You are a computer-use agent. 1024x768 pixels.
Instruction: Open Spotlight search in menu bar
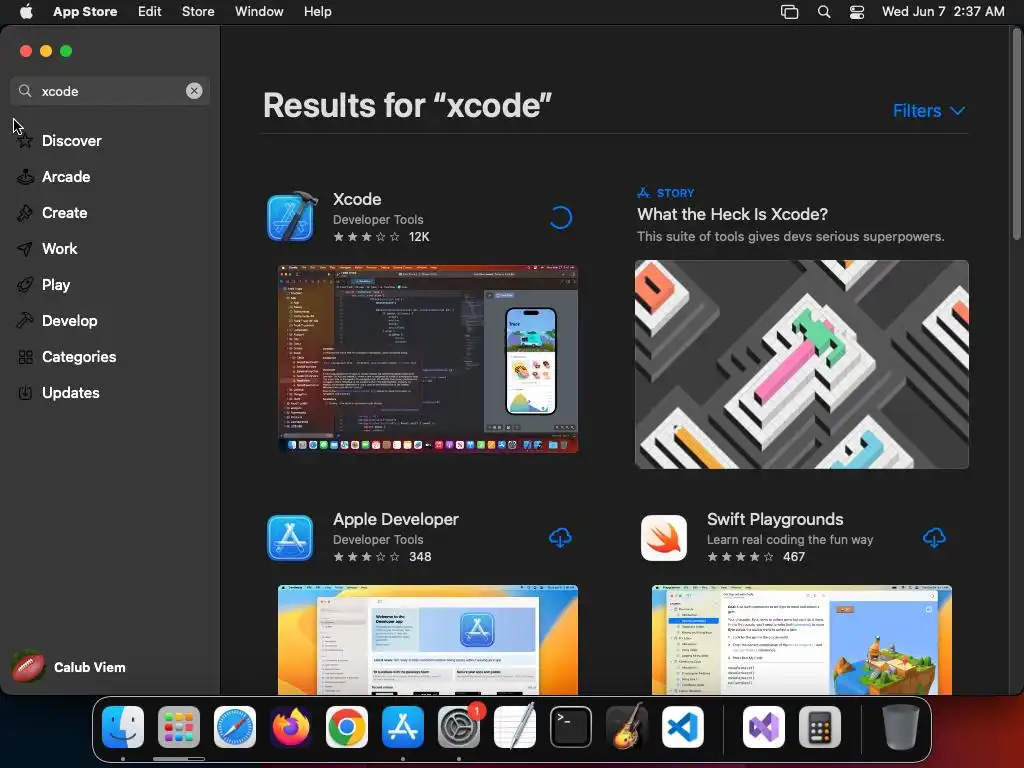[x=824, y=12]
